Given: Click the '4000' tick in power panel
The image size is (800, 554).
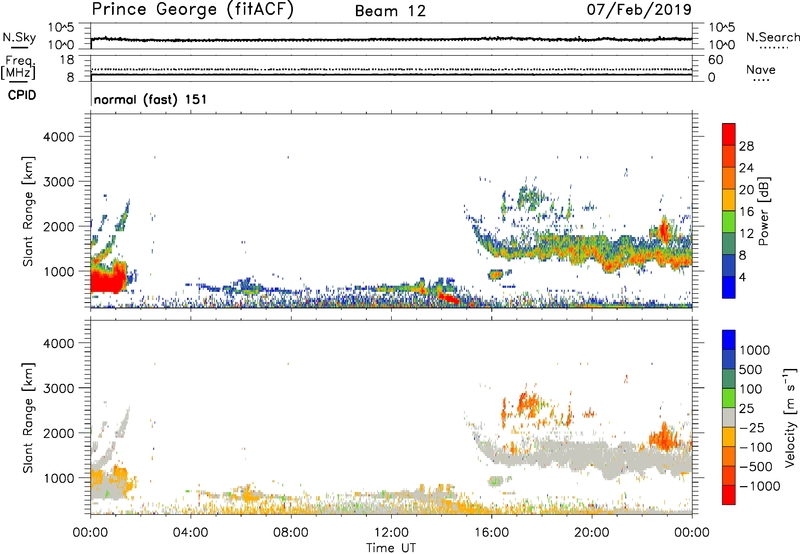Looking at the screenshot, I should point(59,137).
